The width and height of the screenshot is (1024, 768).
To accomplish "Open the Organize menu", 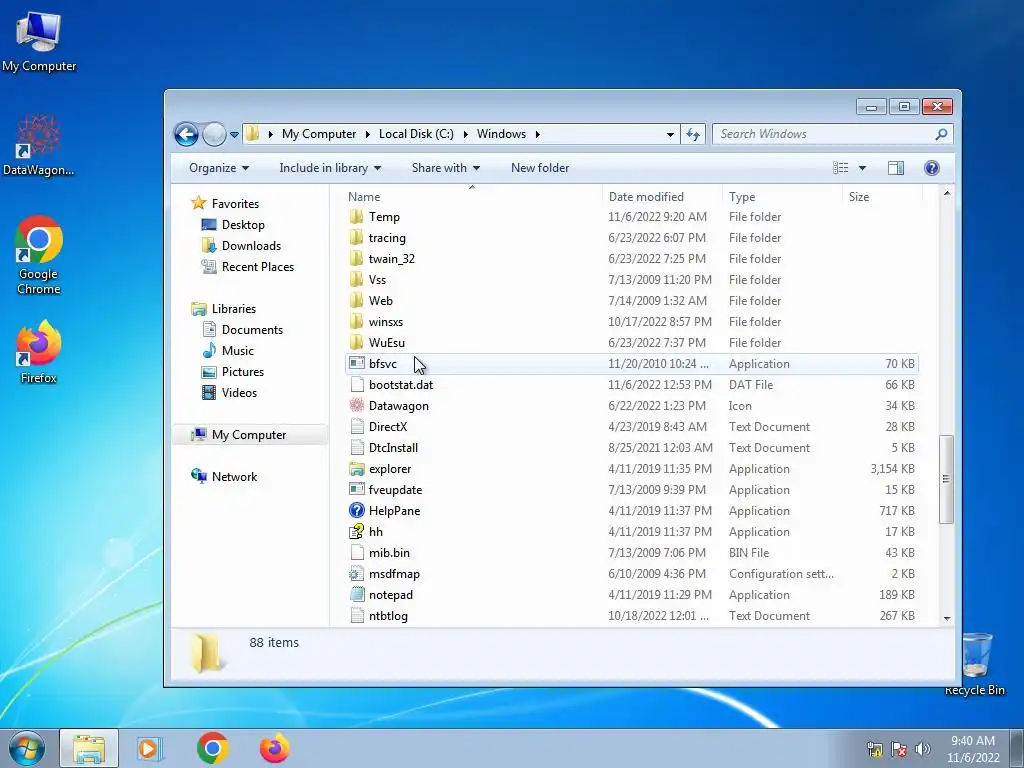I will 219,168.
